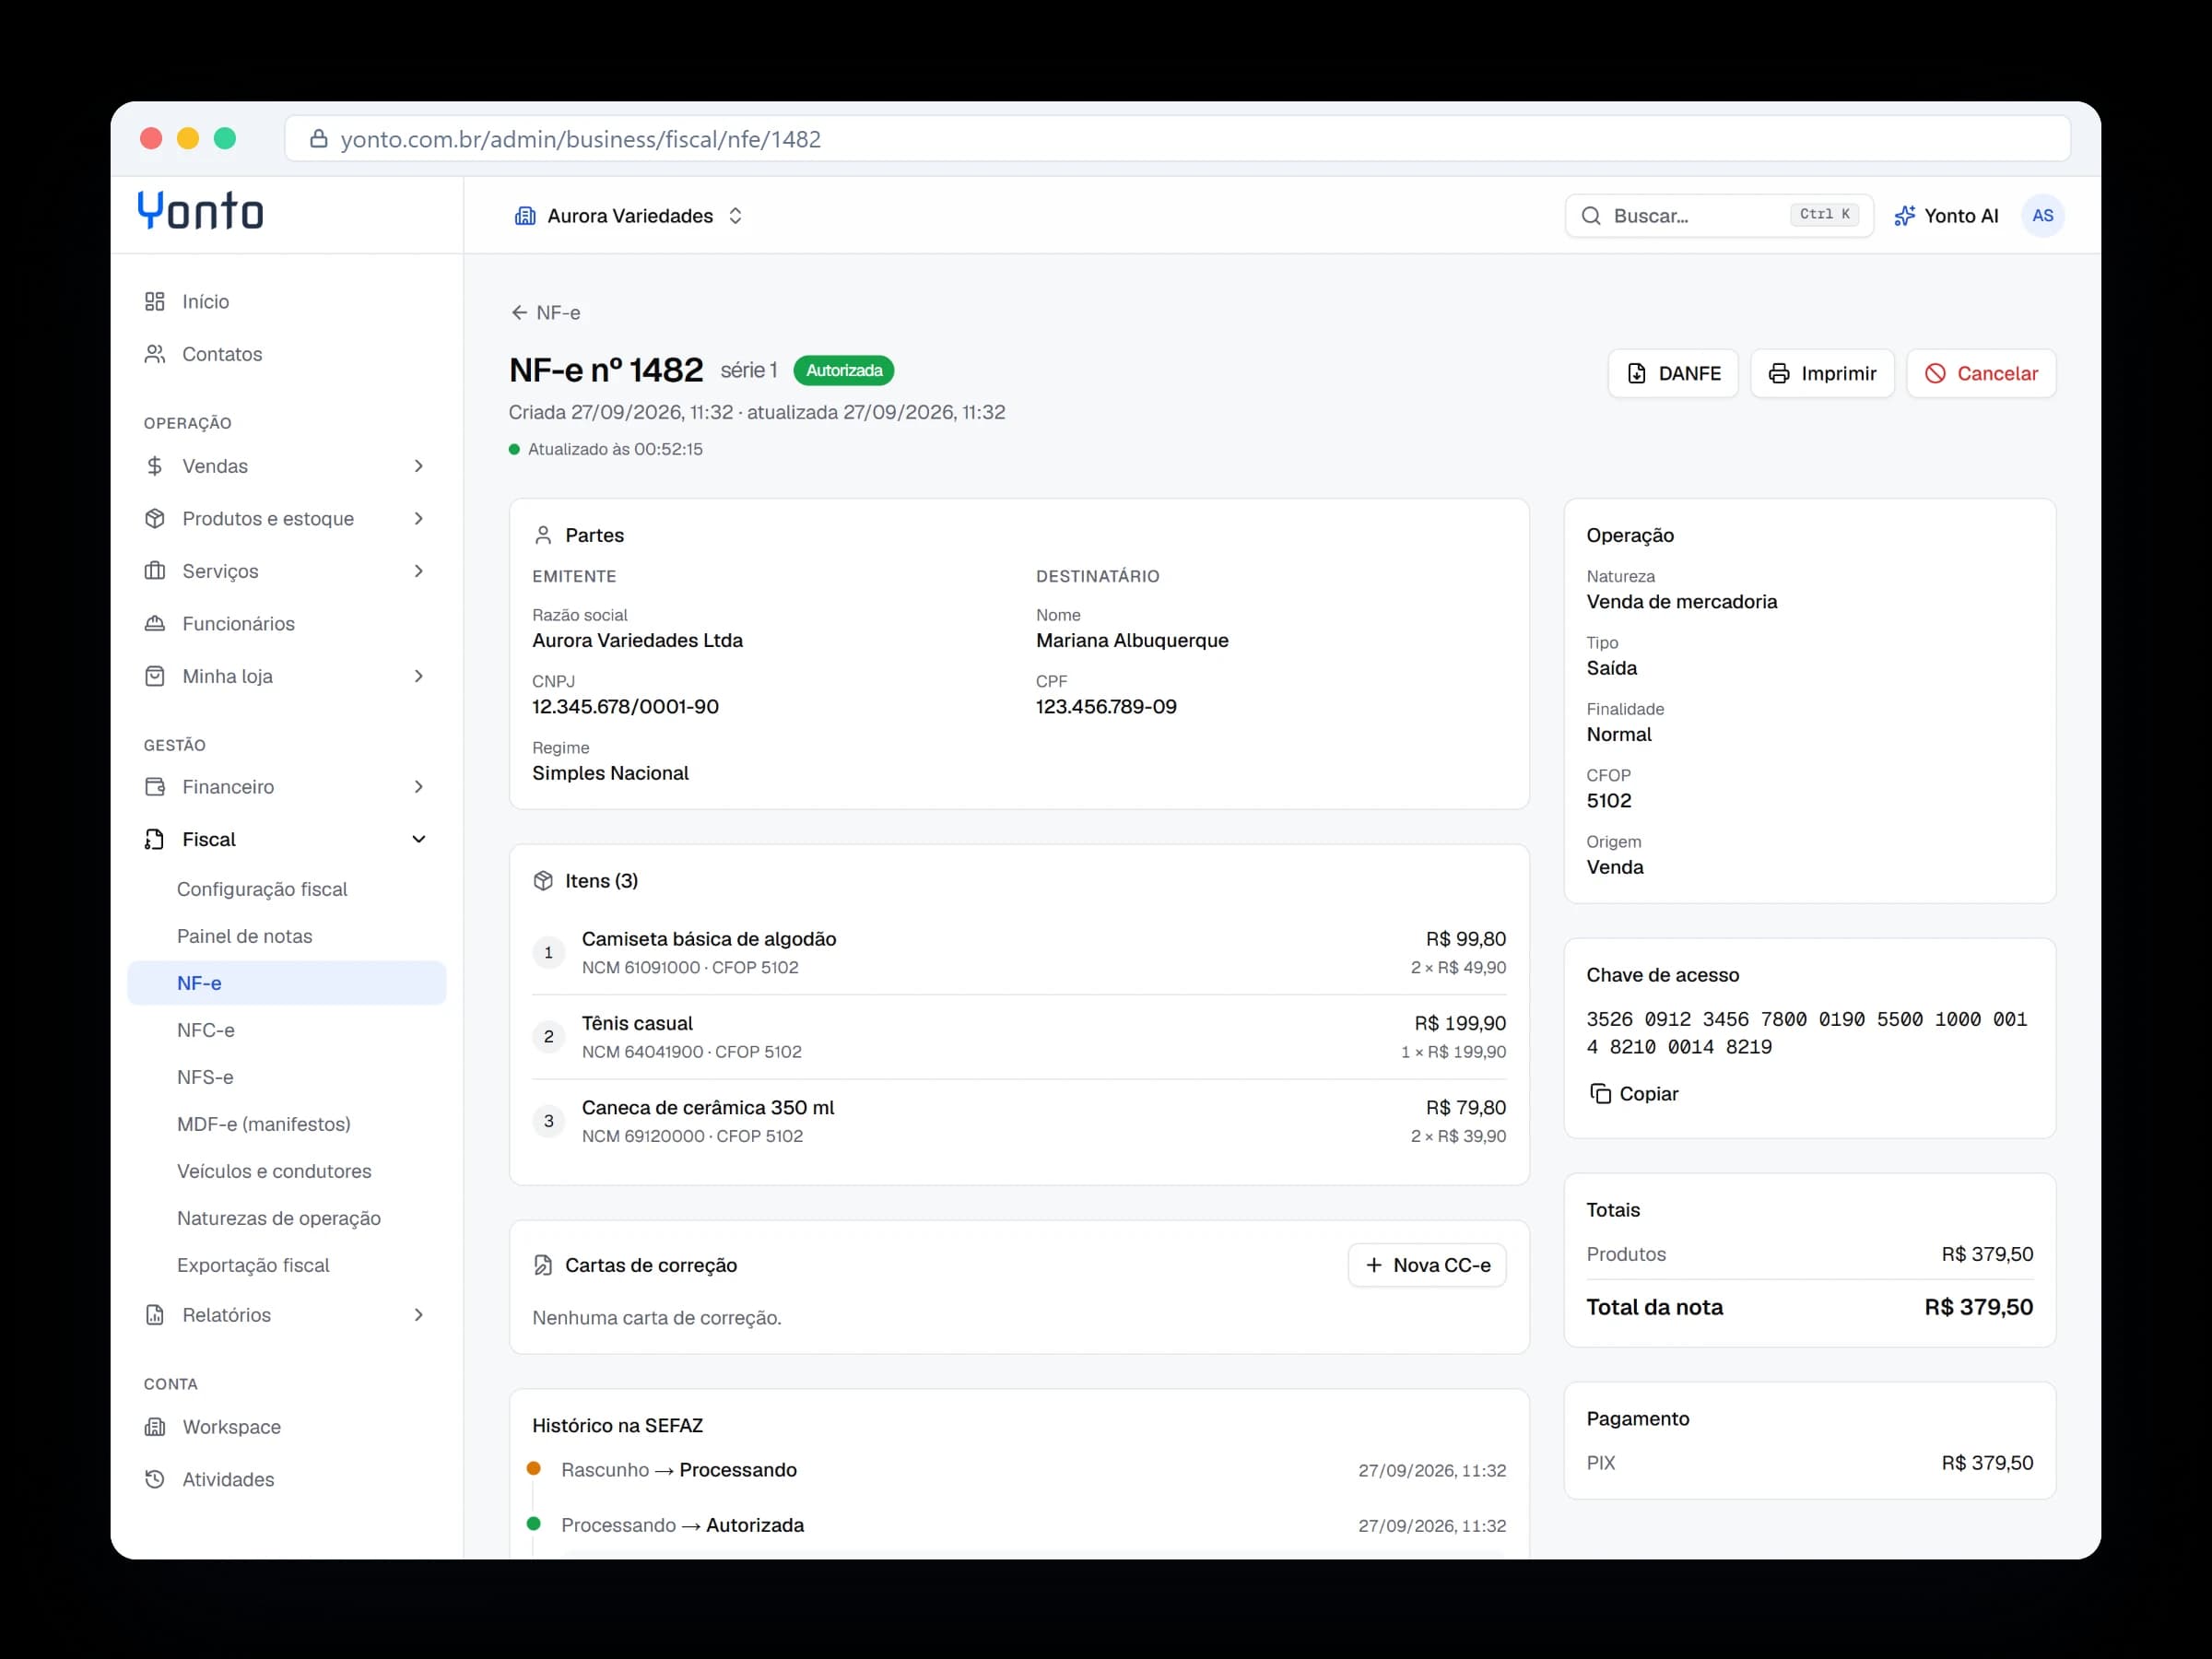Image resolution: width=2212 pixels, height=1659 pixels.
Task: Click the Serviços briefcase icon
Action: point(155,571)
